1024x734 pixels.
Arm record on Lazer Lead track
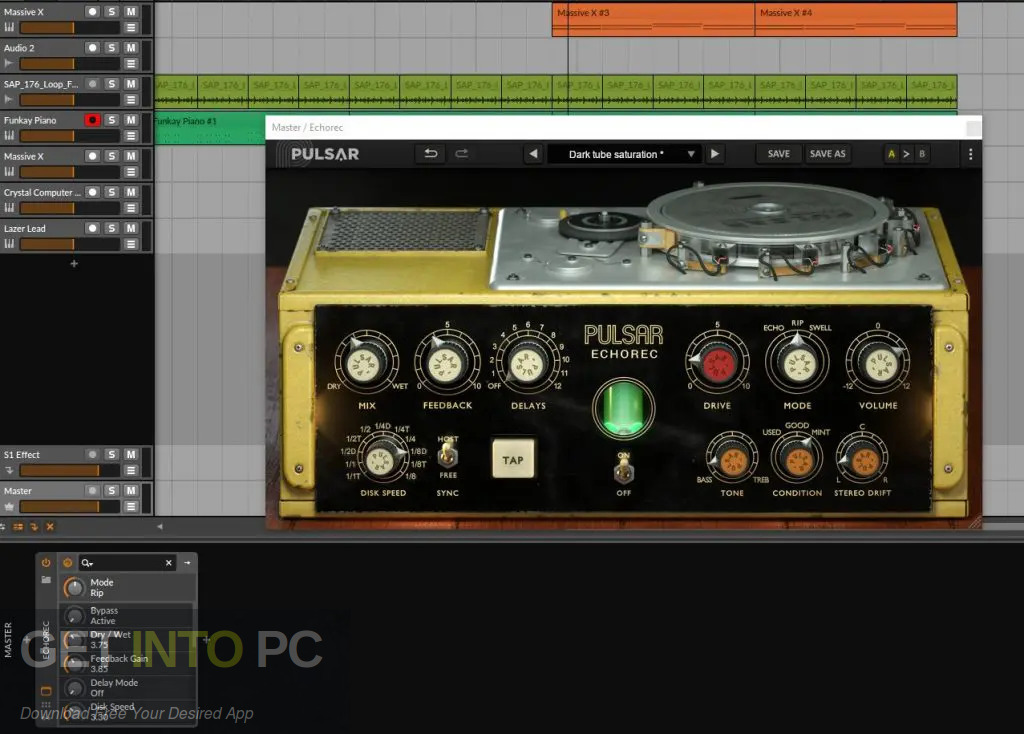92,228
